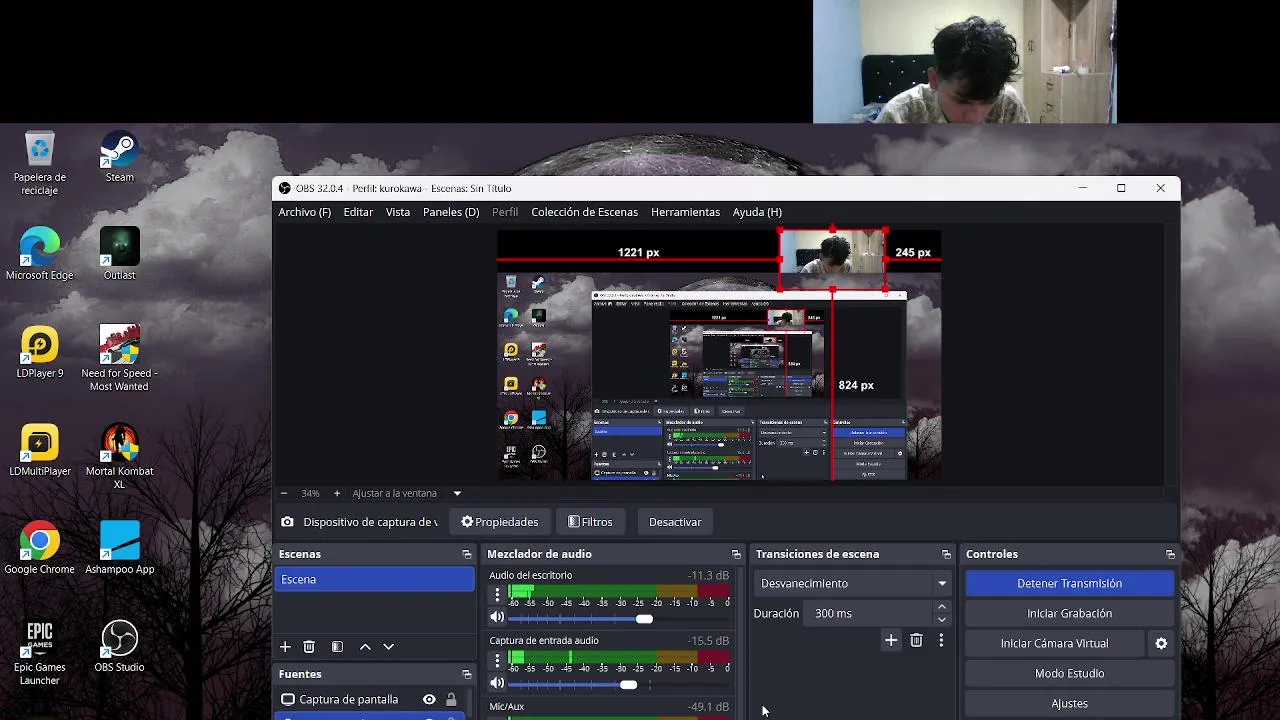Open Captura de entrada audio options menu

point(497,659)
